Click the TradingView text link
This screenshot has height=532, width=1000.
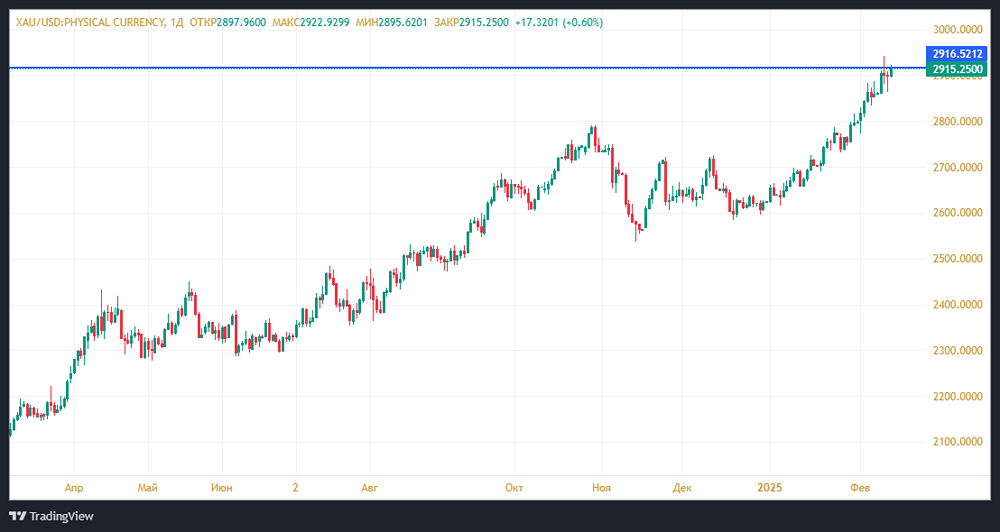[61, 516]
